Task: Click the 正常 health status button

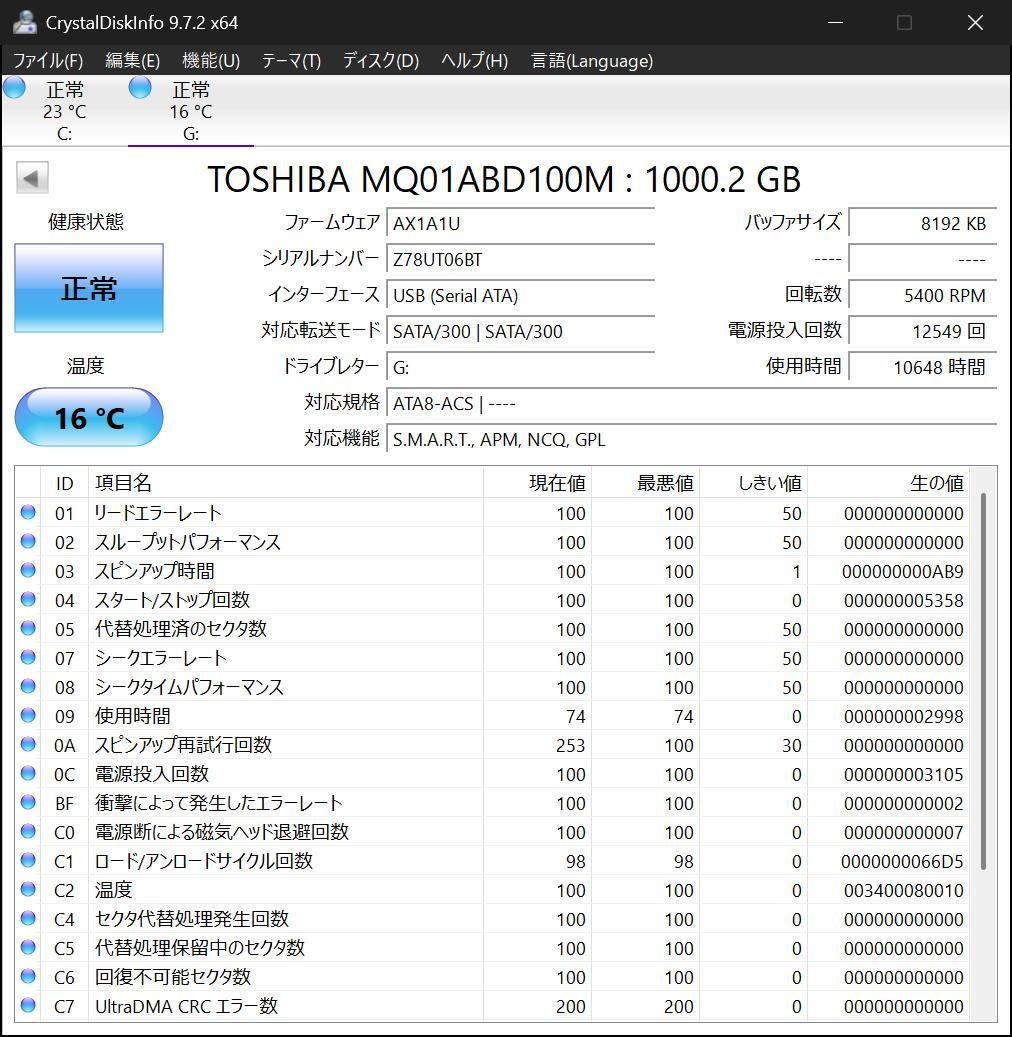Action: tap(89, 289)
